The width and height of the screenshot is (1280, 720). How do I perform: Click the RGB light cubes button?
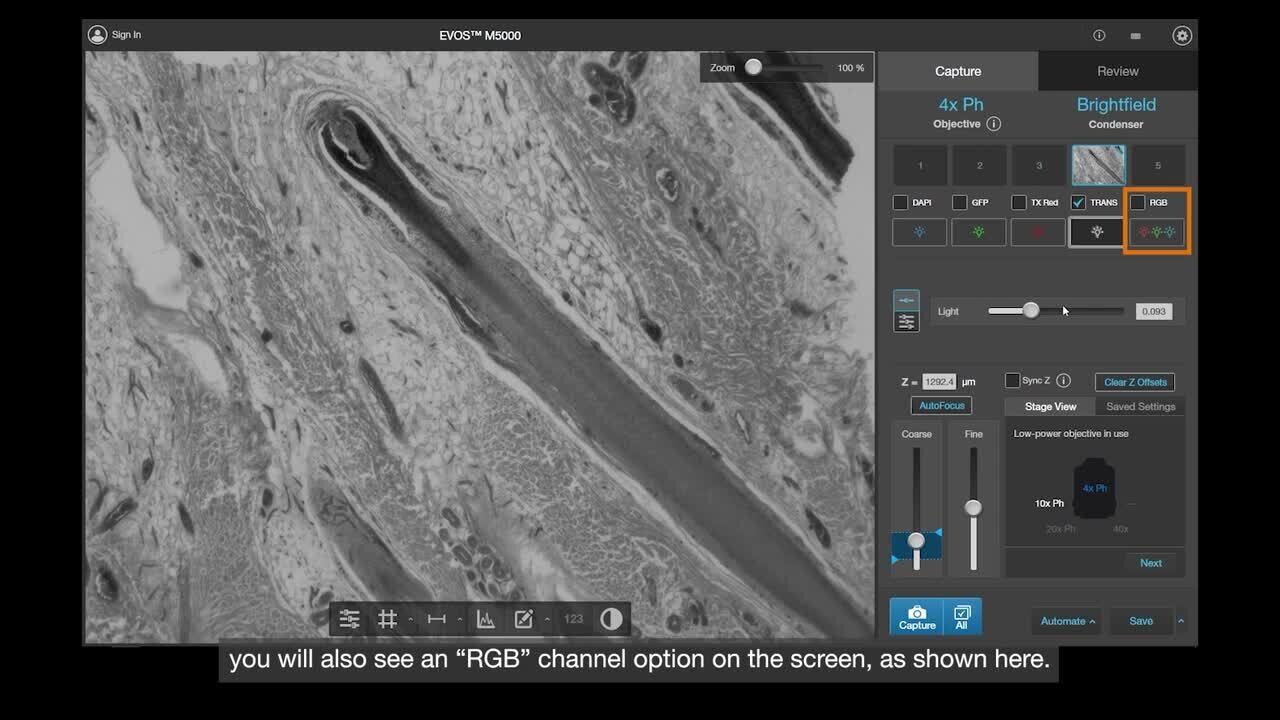pos(1158,232)
